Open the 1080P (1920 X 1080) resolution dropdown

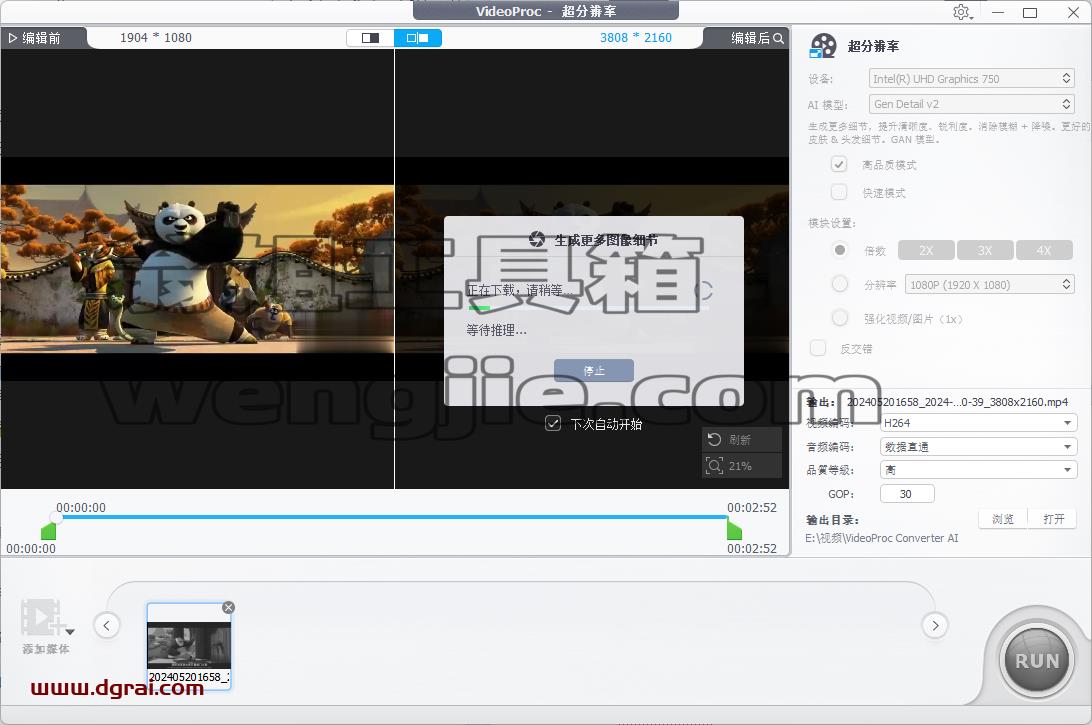click(x=990, y=284)
